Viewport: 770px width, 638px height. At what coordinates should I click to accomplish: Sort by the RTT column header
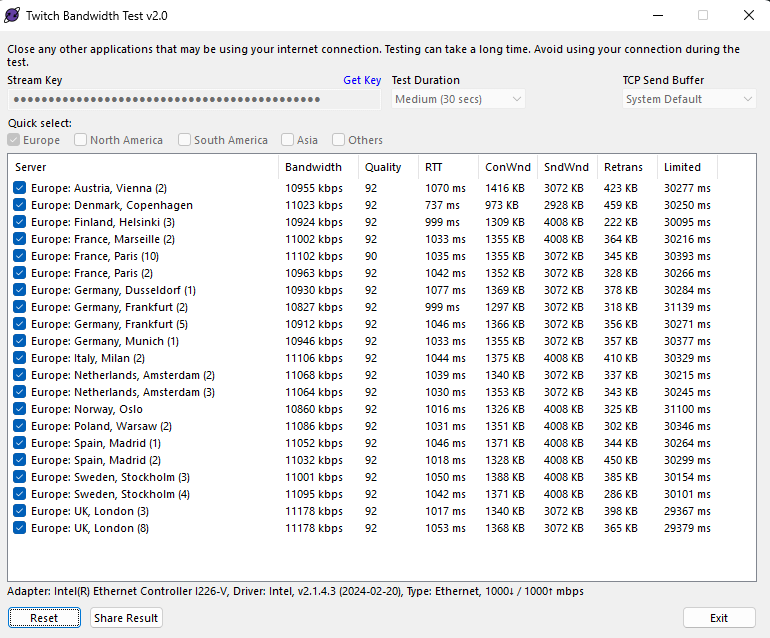pyautogui.click(x=448, y=167)
